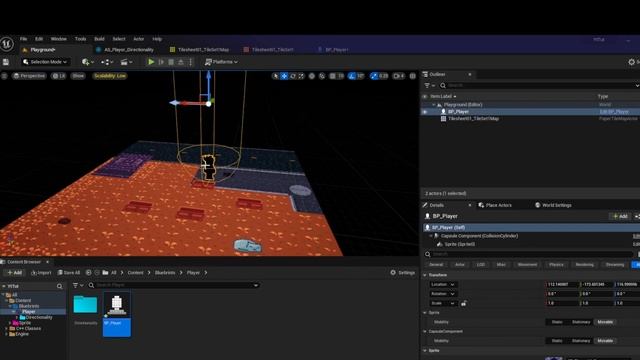Open the Build menu

pos(99,39)
